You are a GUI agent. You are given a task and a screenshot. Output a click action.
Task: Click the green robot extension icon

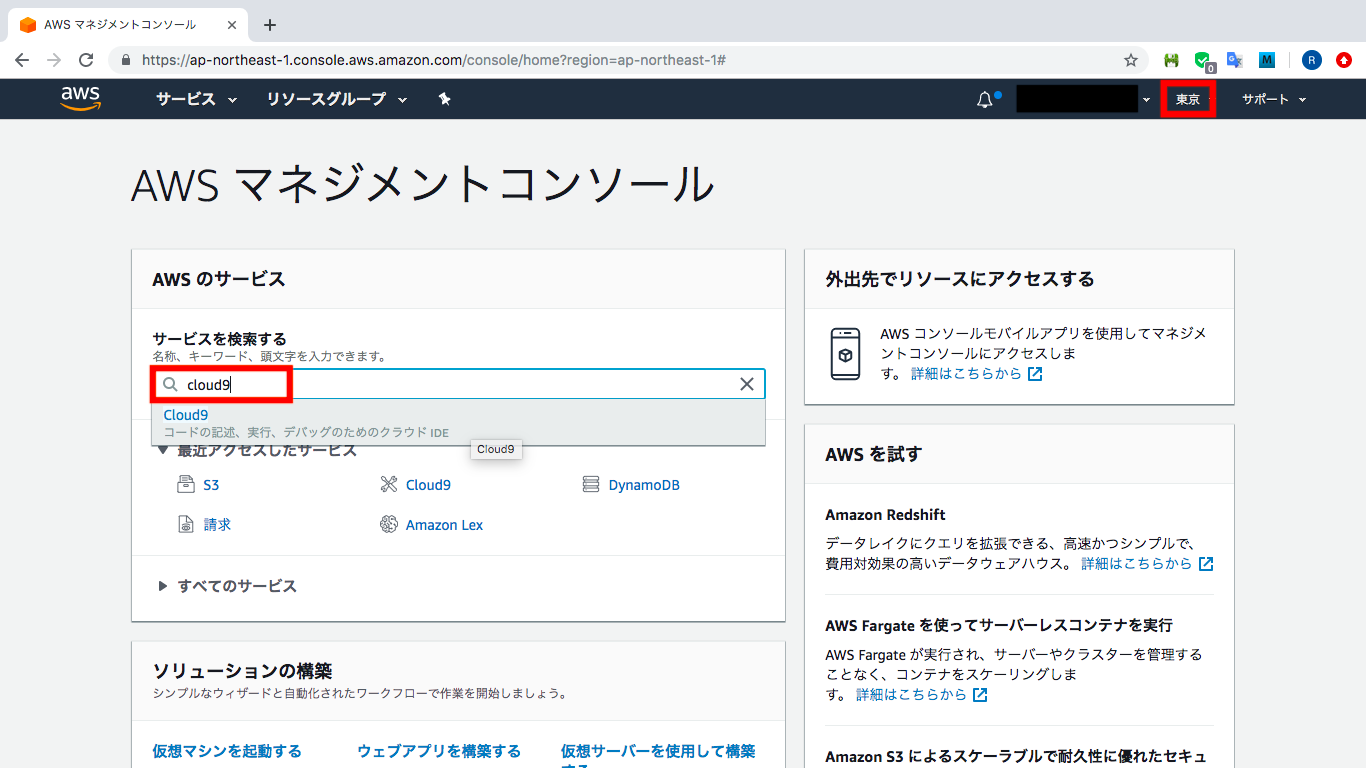pos(1171,60)
